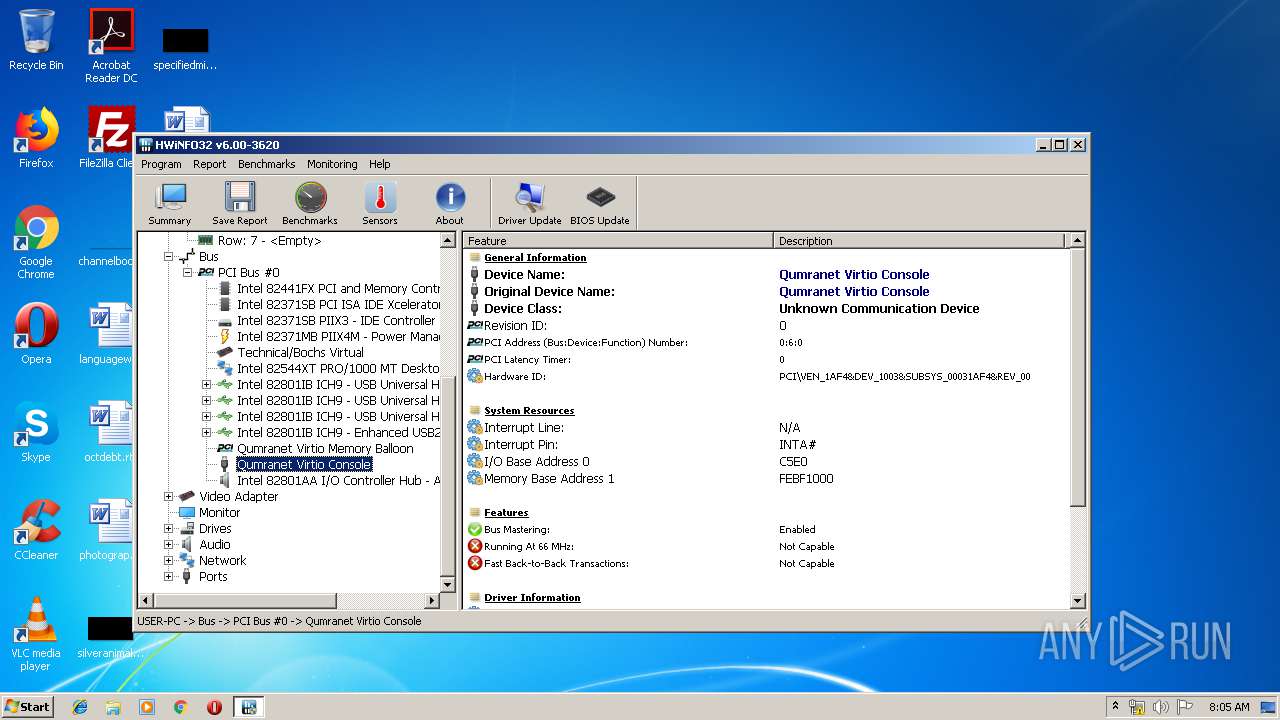Click the Description column header
This screenshot has width=1280, height=720.
920,241
